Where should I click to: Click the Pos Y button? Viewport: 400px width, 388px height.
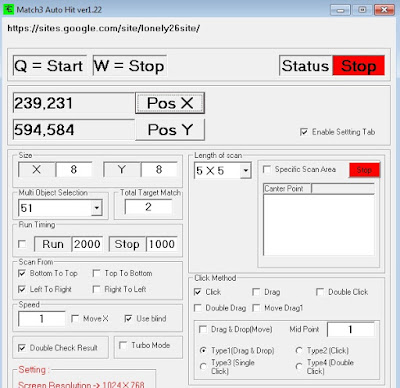point(170,130)
